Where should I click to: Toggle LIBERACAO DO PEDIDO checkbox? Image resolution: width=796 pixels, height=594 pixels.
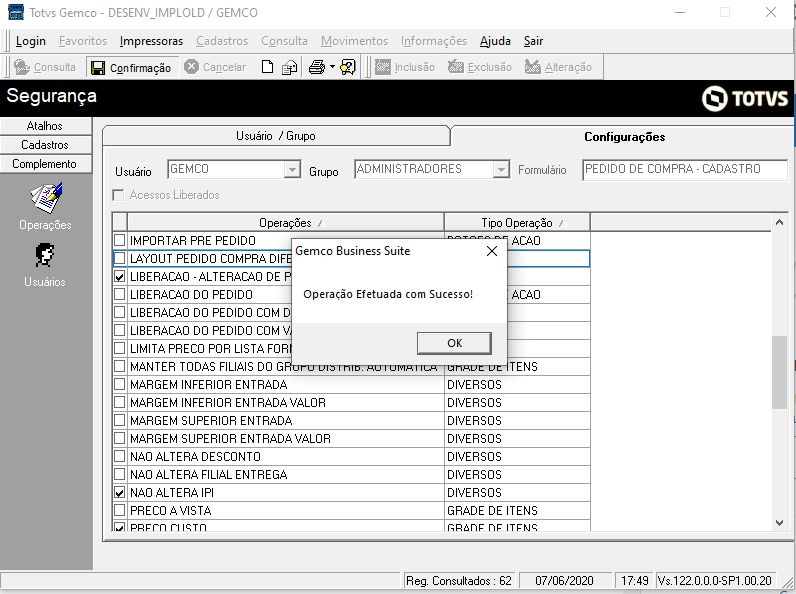coord(119,294)
